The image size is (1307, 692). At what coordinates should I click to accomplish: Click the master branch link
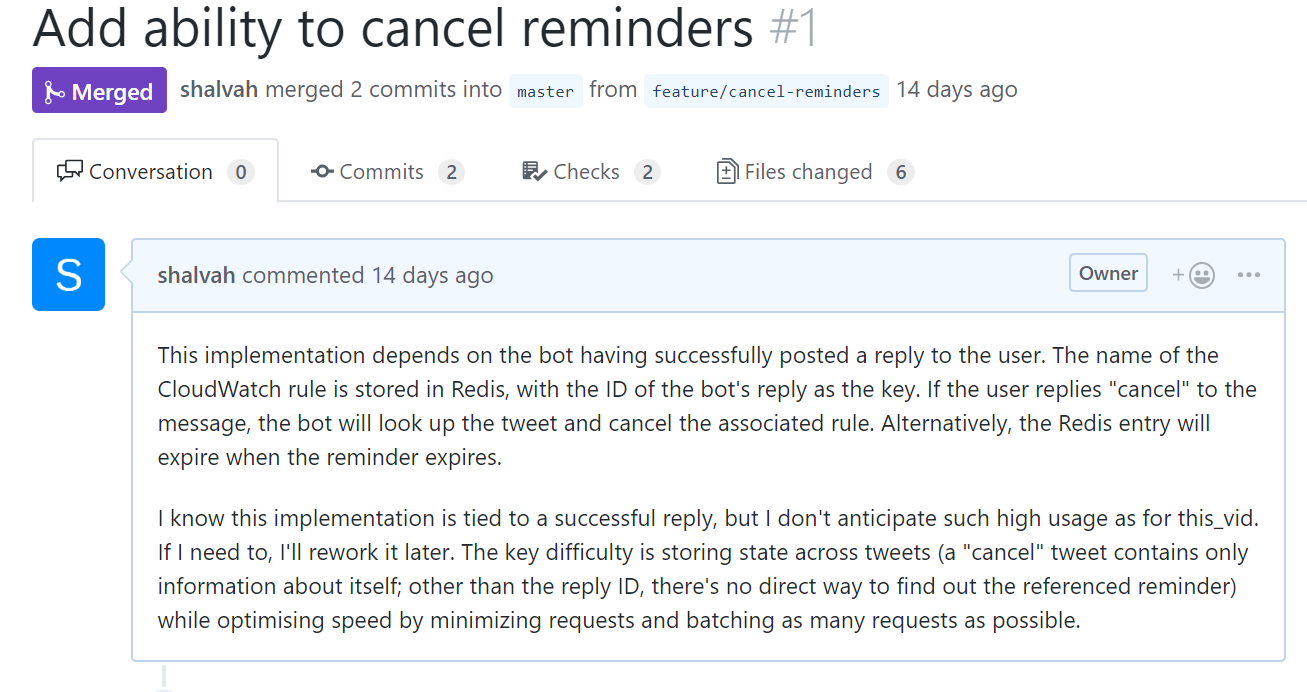(x=545, y=91)
